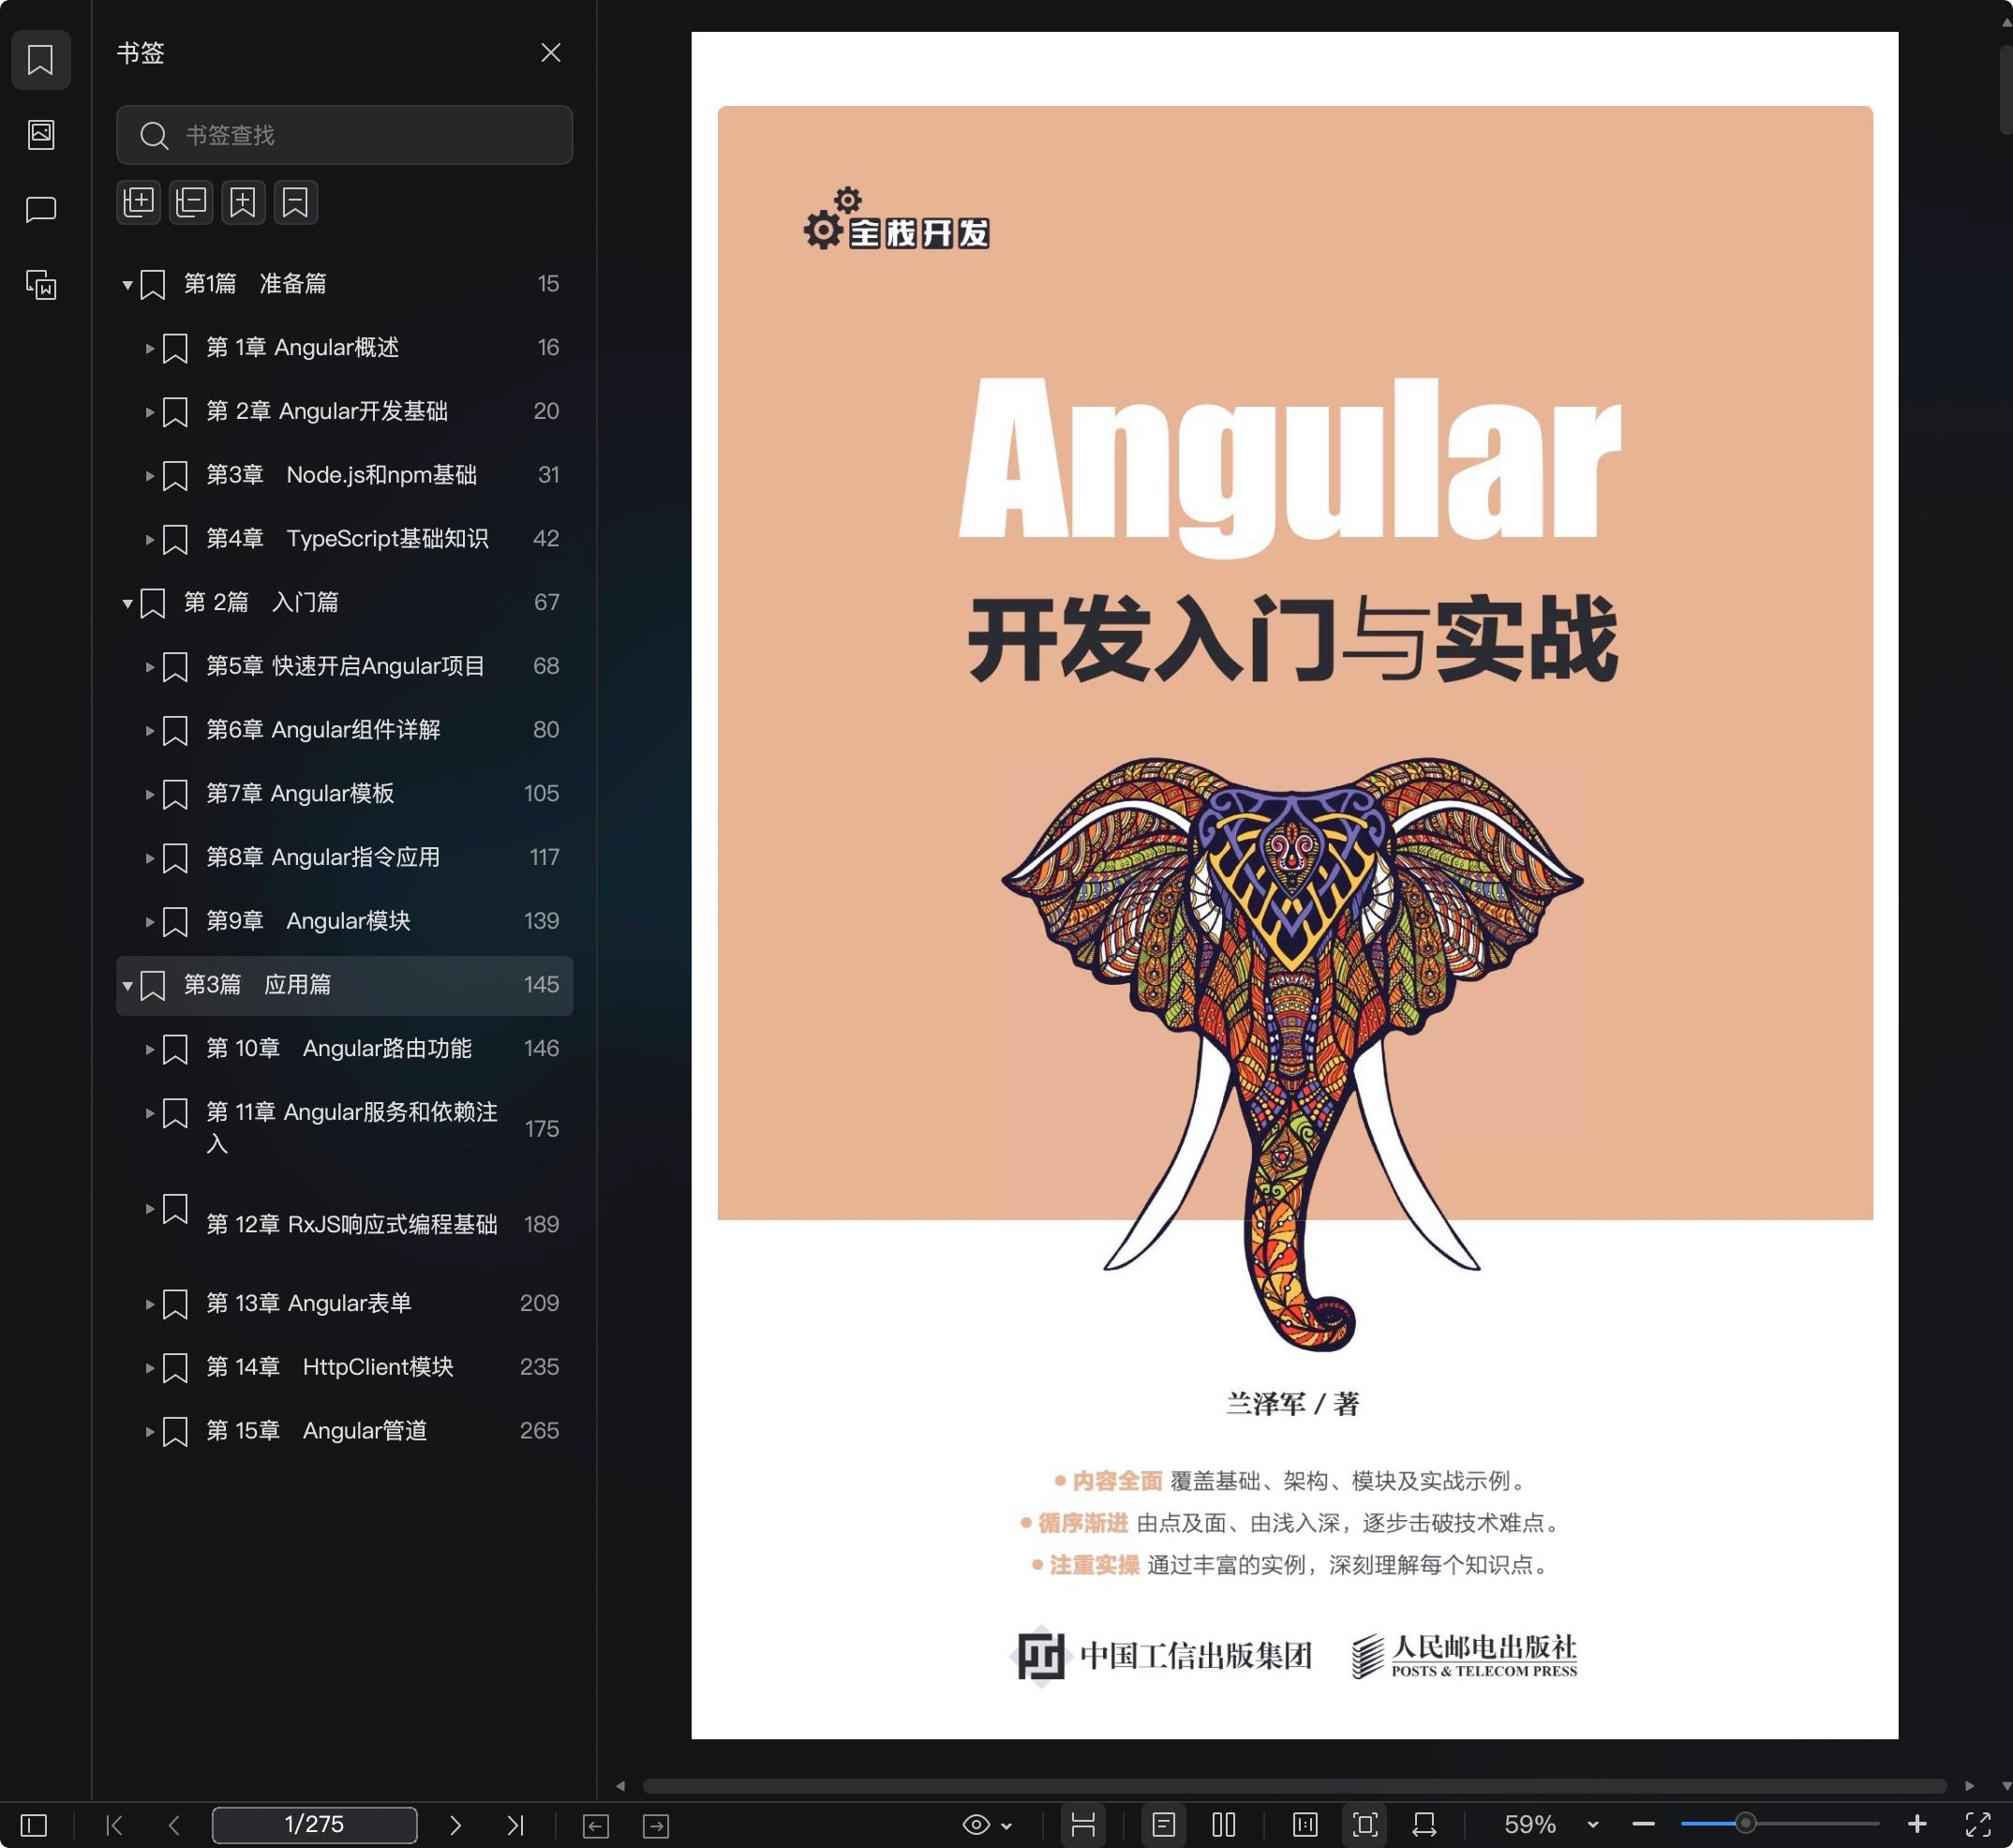Toggle fit page view
2013x1848 pixels.
click(x=1365, y=1825)
